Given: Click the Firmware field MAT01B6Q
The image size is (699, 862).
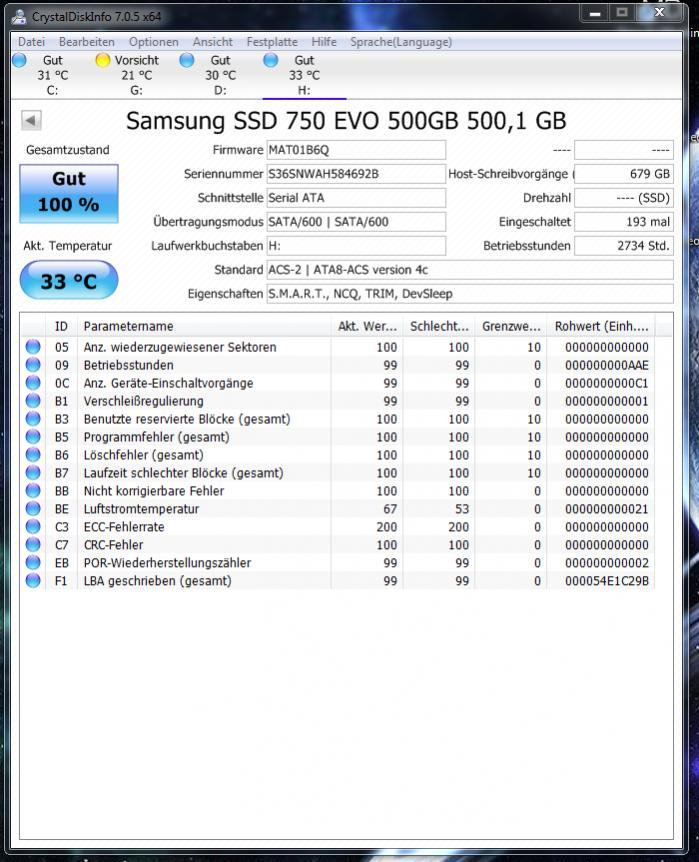Looking at the screenshot, I should coord(356,150).
